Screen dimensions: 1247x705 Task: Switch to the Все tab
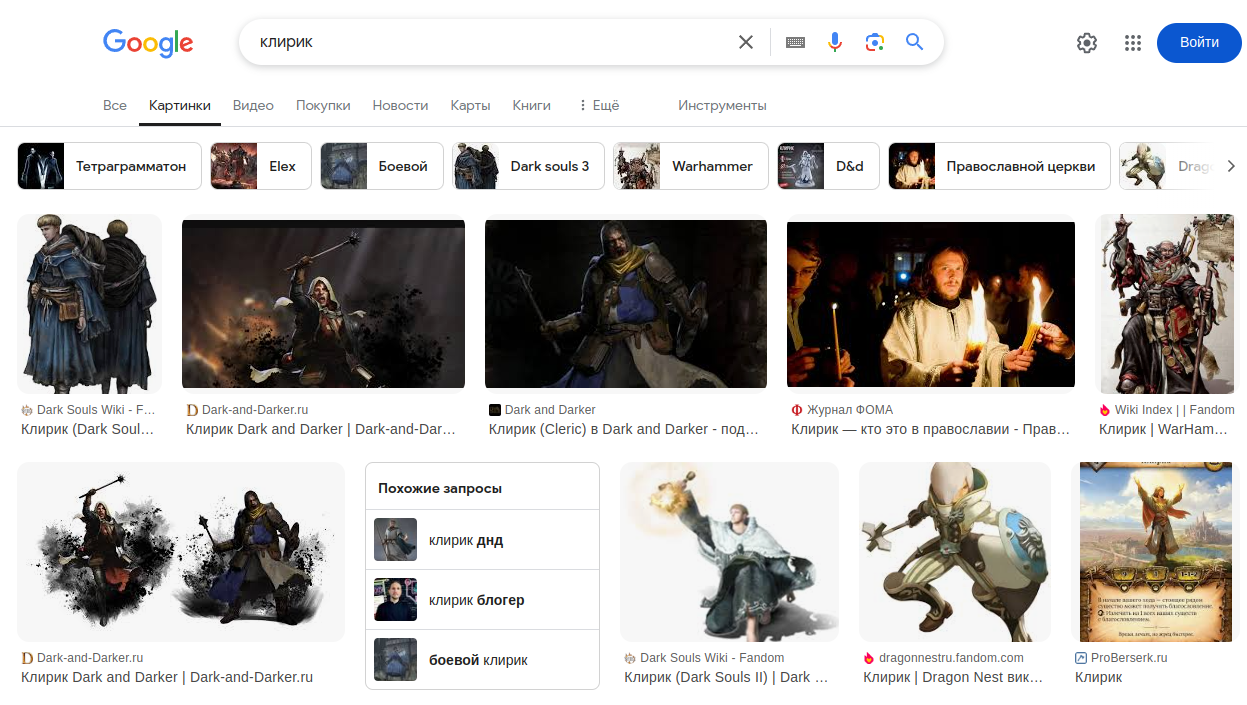click(115, 105)
